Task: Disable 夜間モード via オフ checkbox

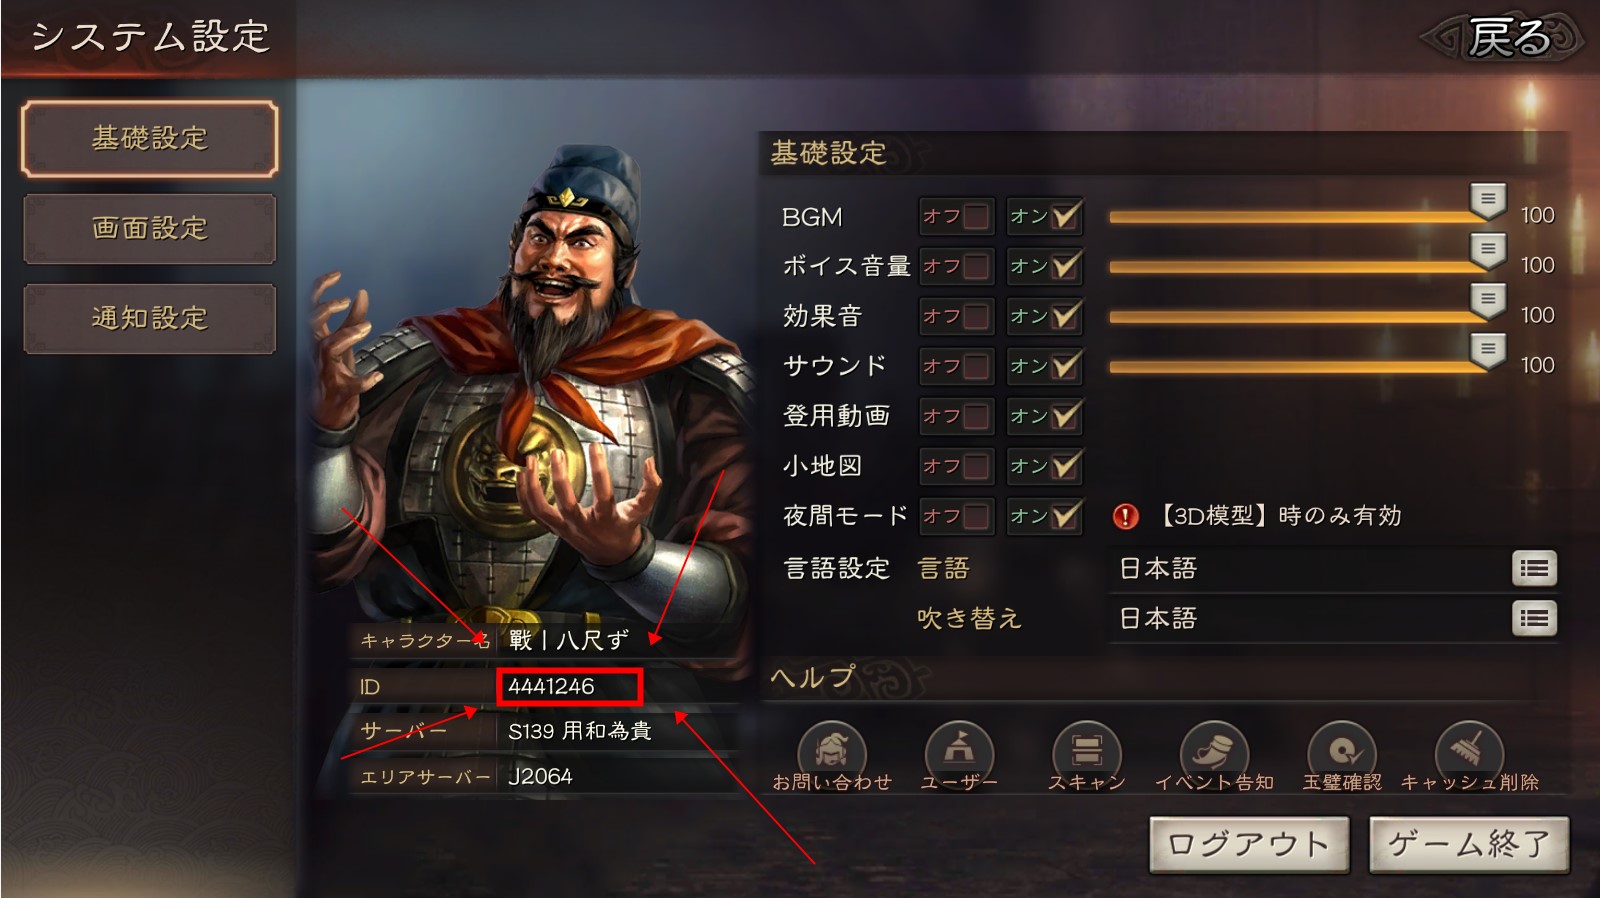Action: [956, 516]
